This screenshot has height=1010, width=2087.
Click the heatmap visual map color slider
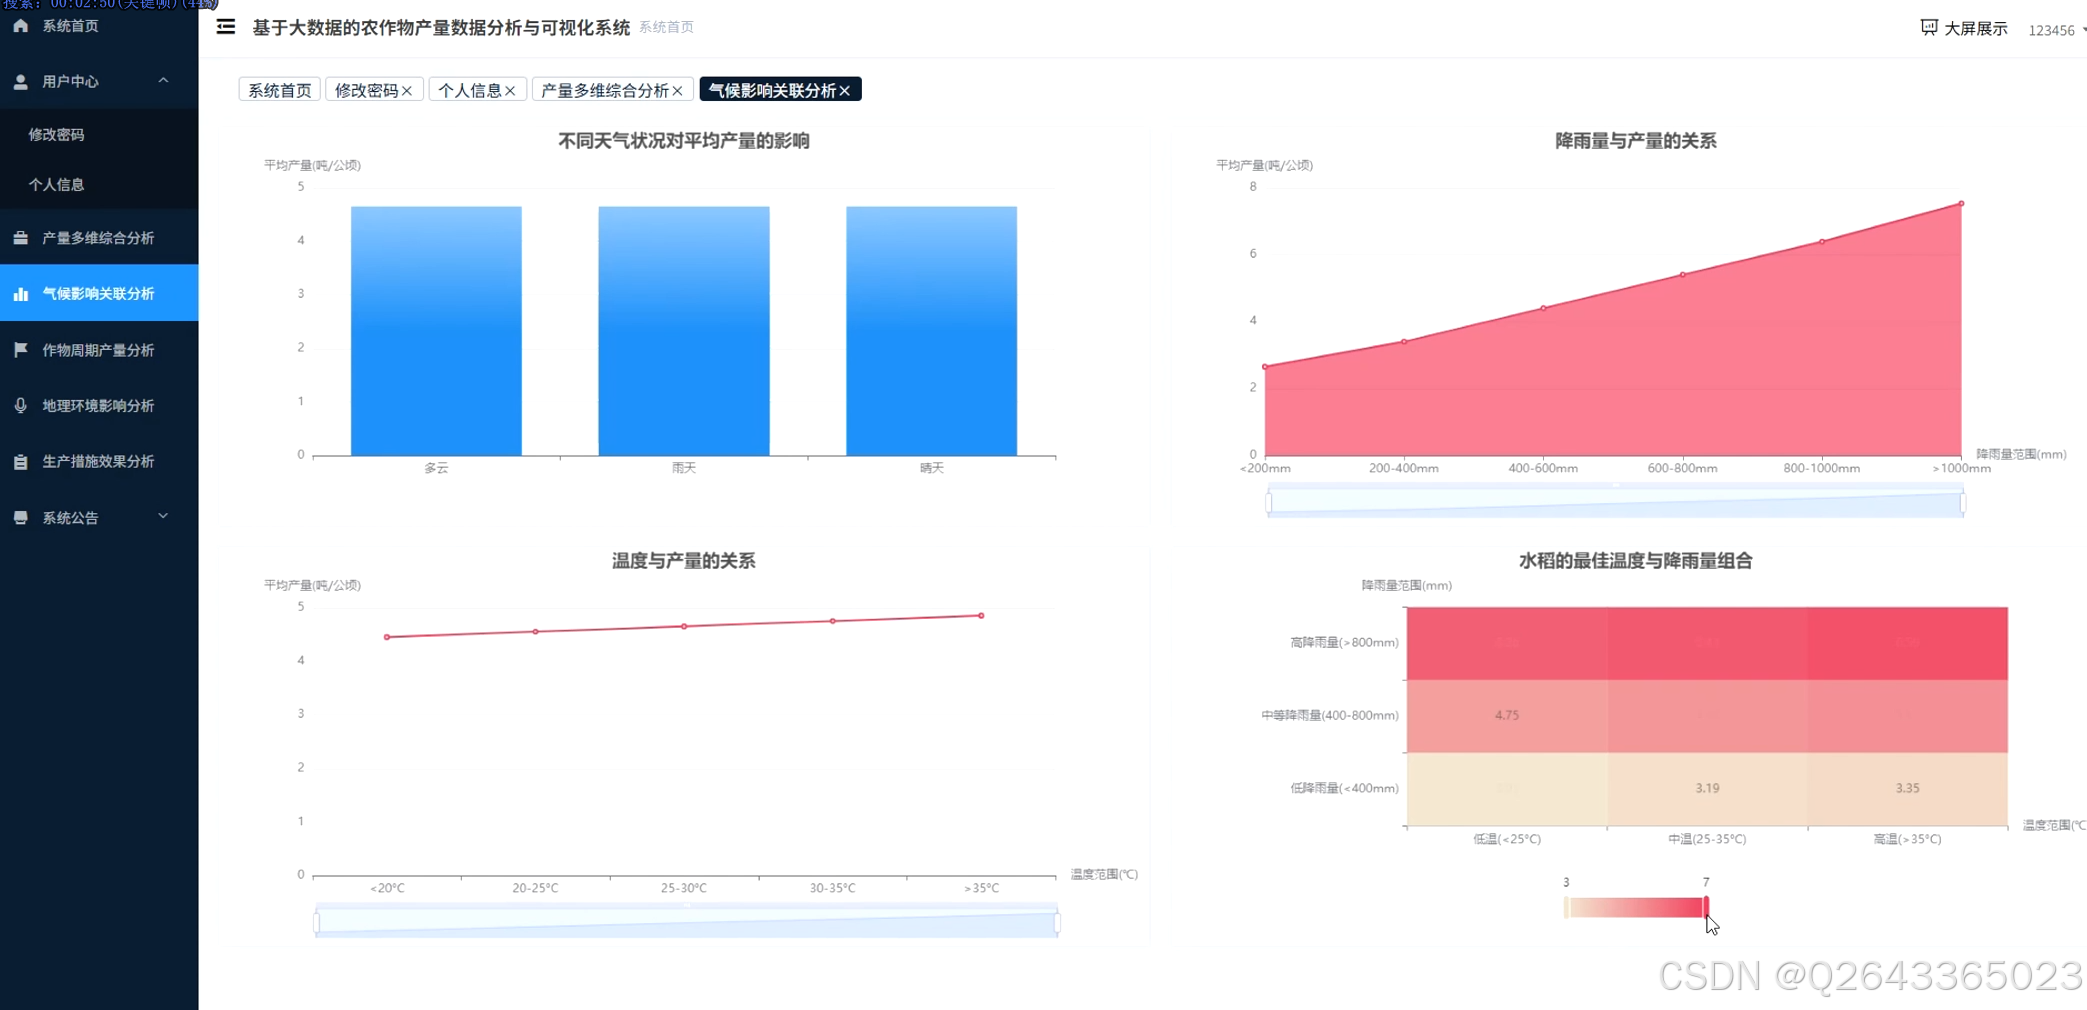1636,907
